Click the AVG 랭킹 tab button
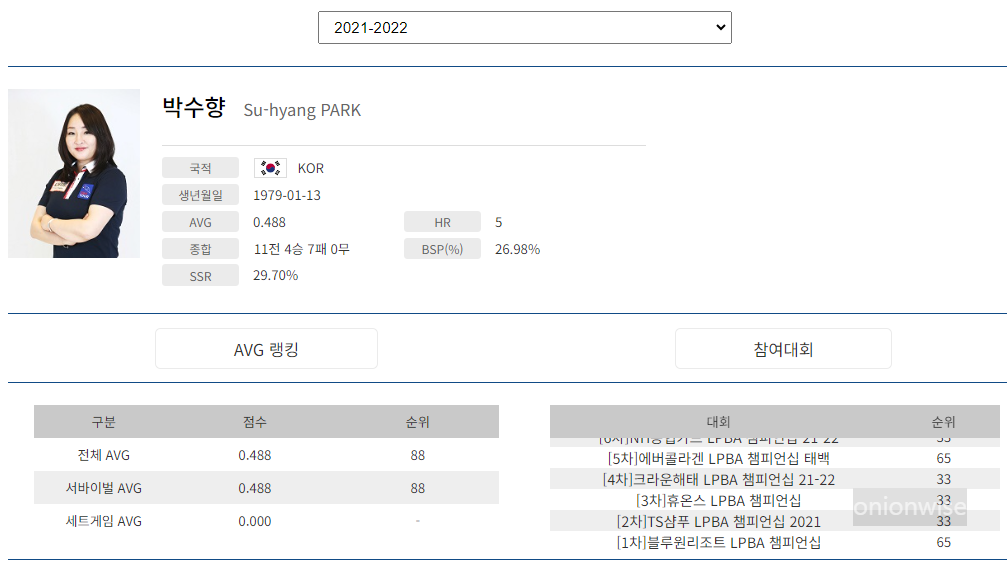Viewport: 1007px width, 566px height. point(266,349)
